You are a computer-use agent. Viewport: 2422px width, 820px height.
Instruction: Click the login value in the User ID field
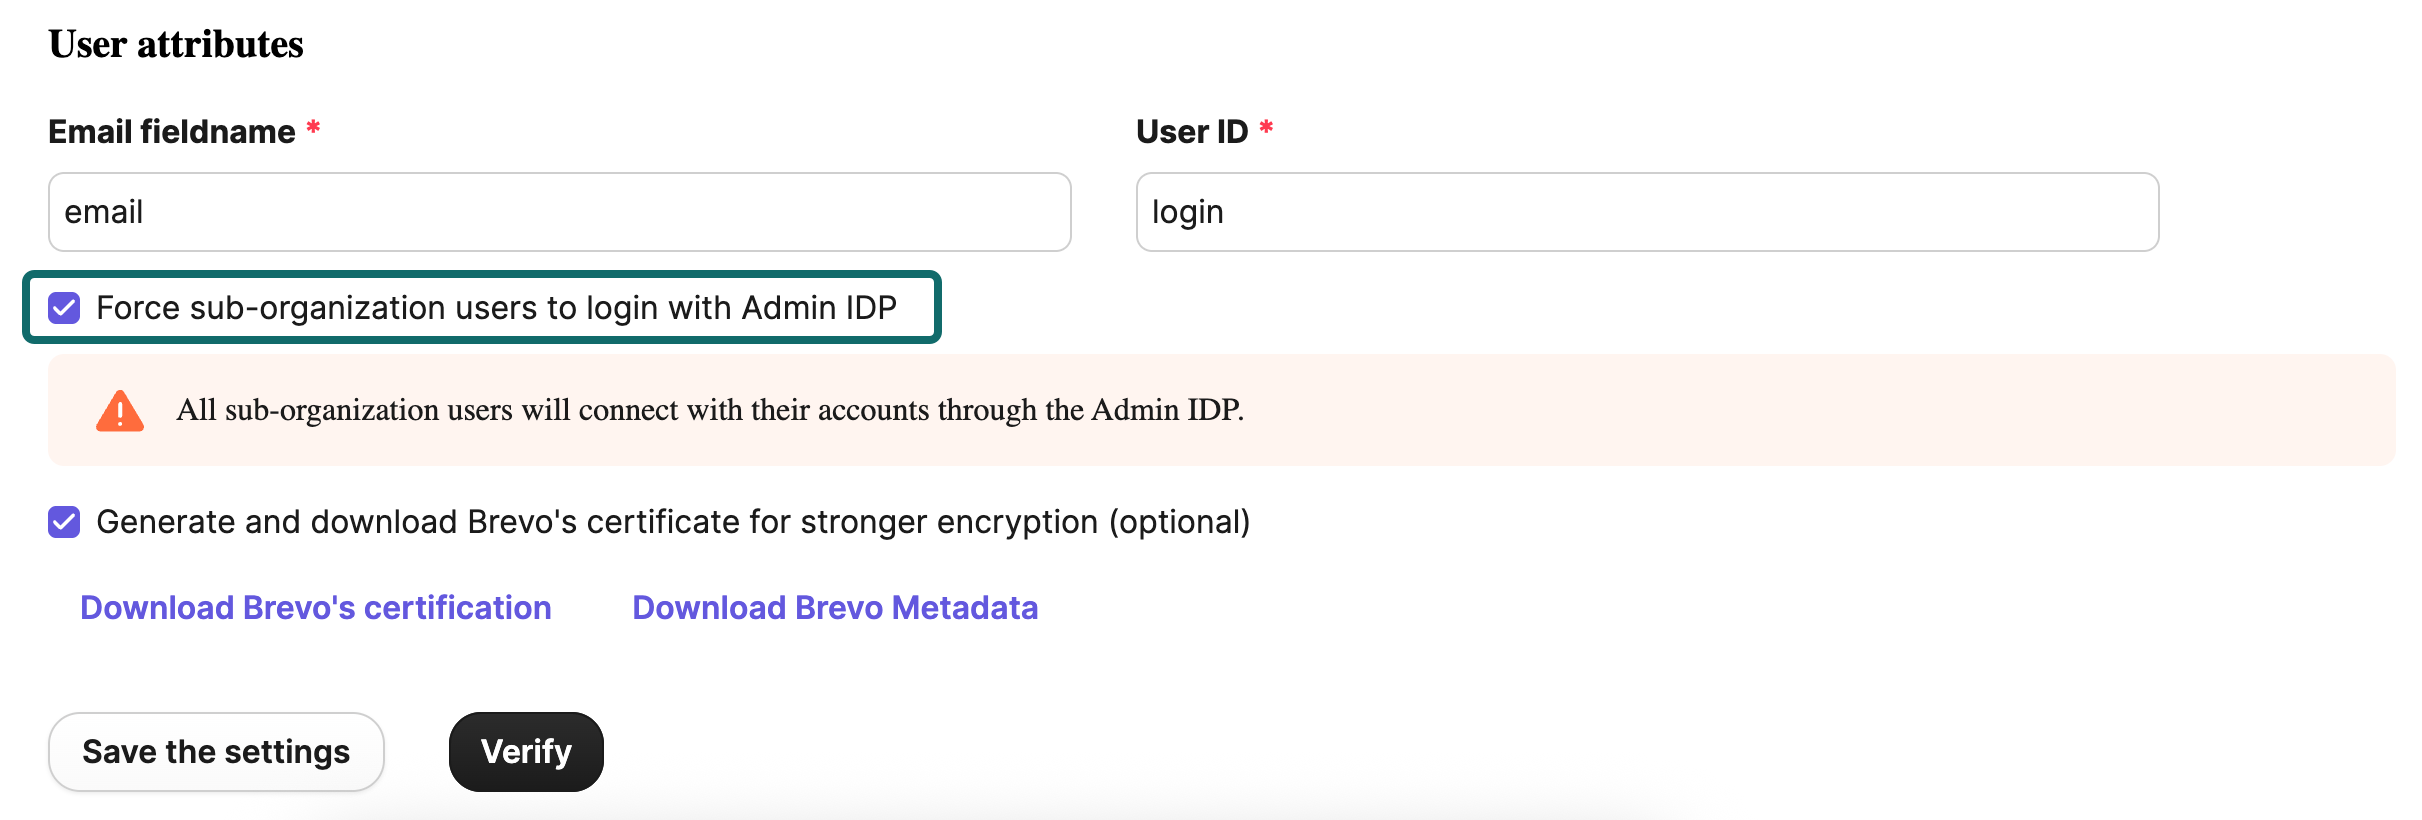click(x=1188, y=212)
